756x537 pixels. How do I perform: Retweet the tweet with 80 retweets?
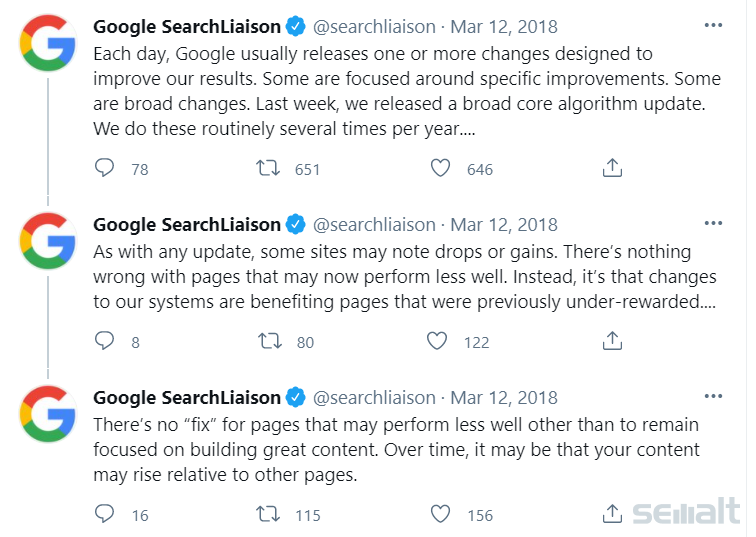pos(270,341)
